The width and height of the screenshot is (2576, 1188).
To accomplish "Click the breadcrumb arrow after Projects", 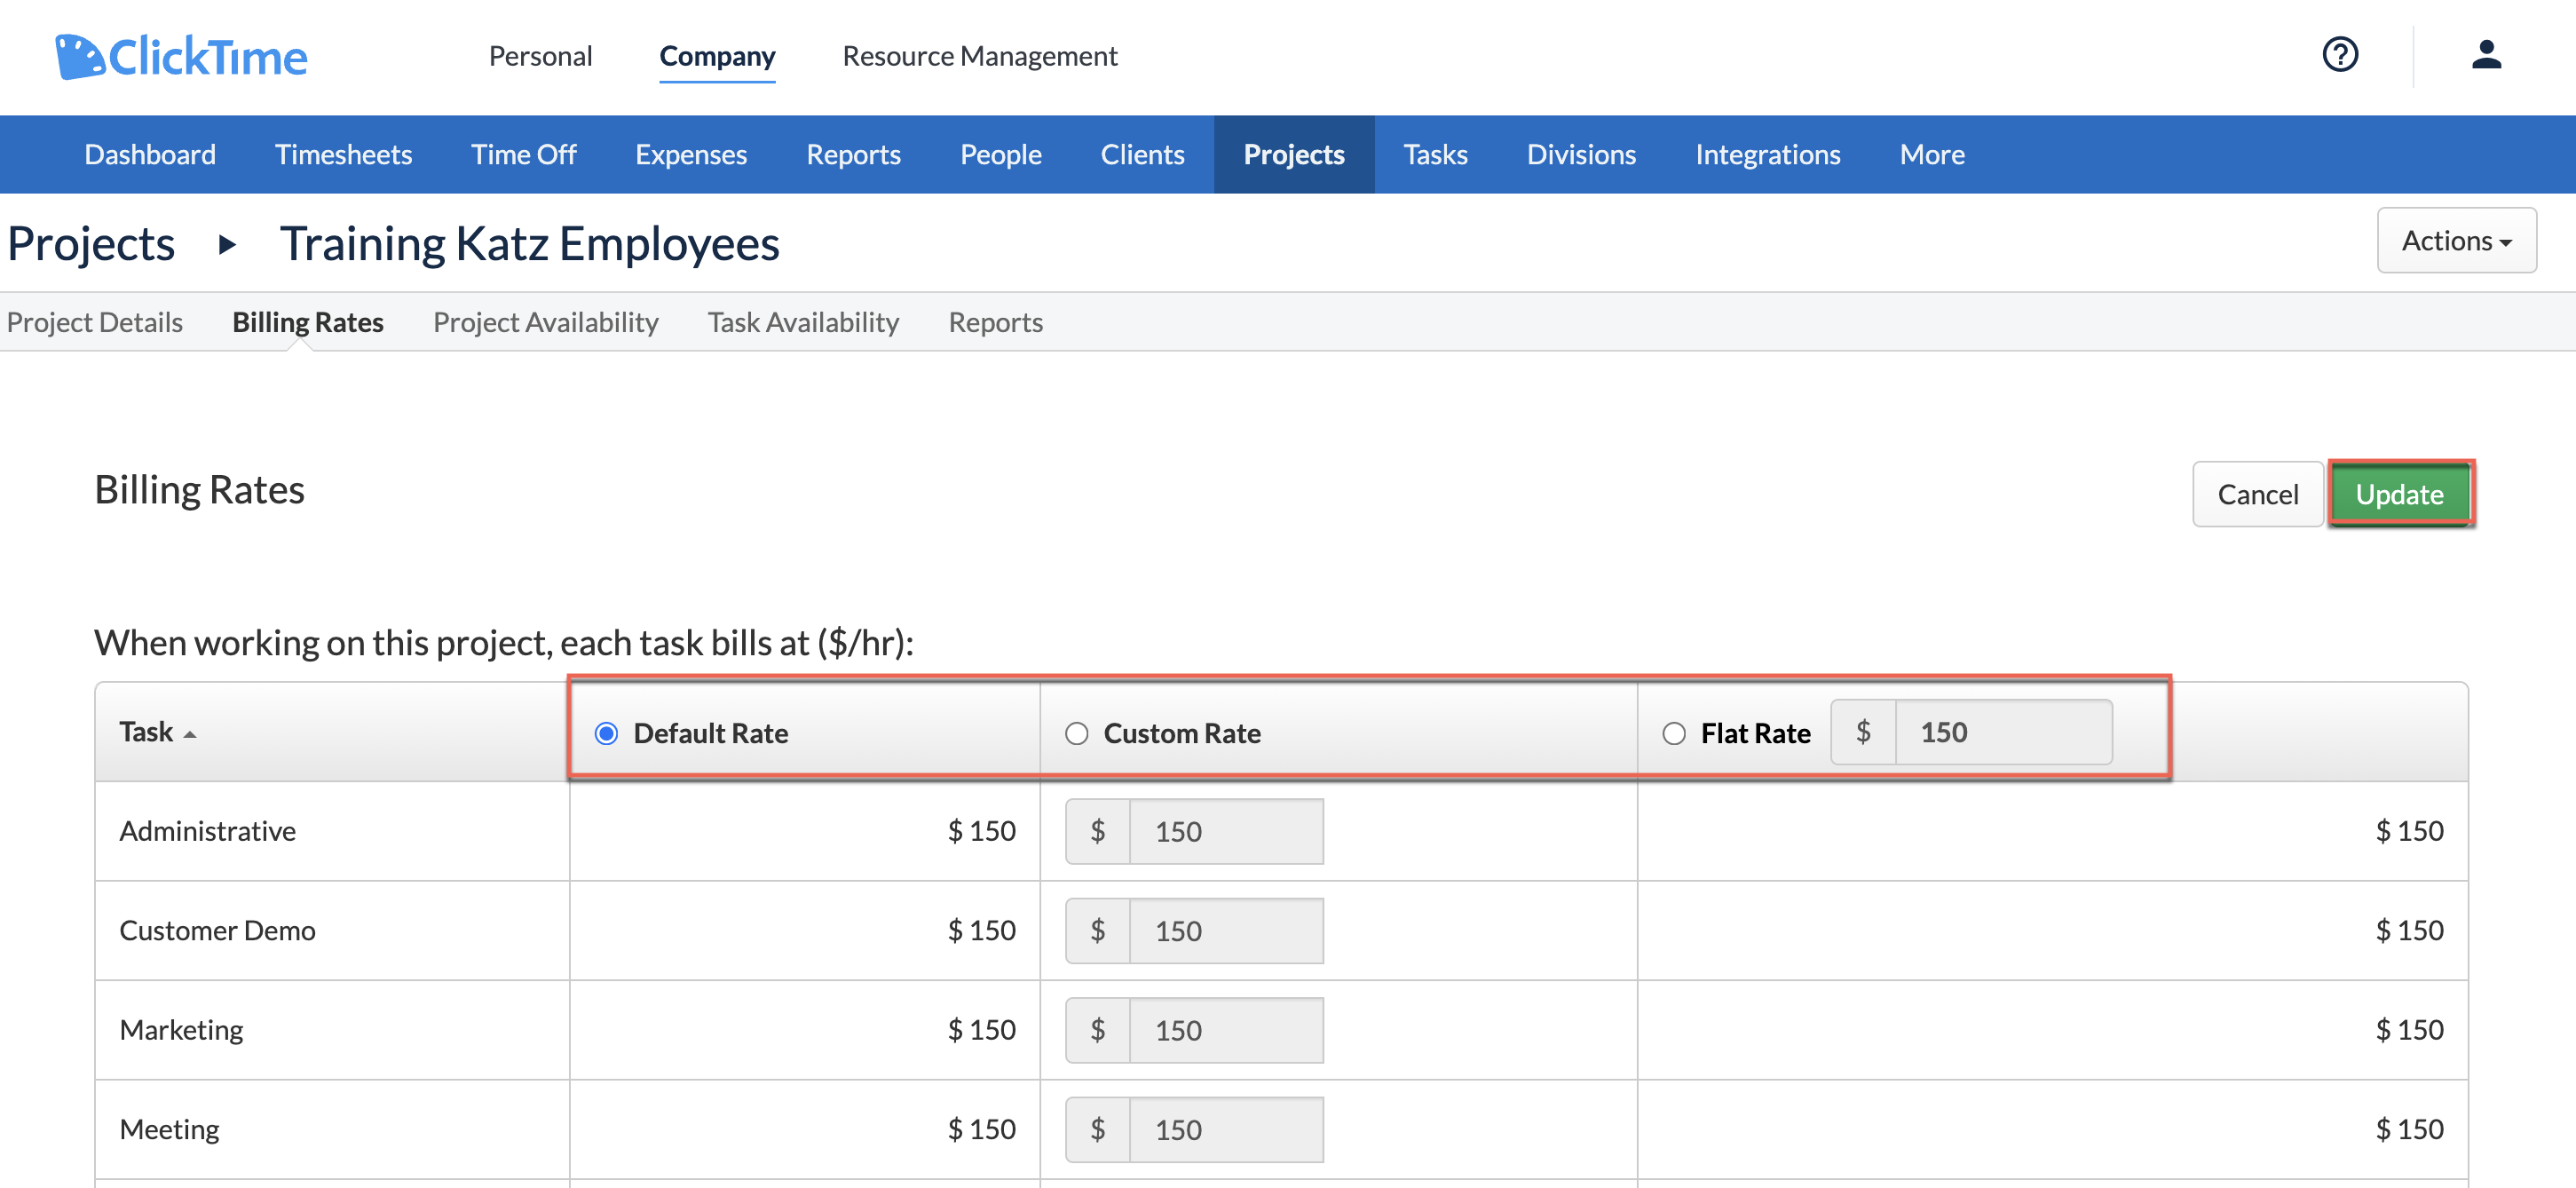I will tap(228, 244).
